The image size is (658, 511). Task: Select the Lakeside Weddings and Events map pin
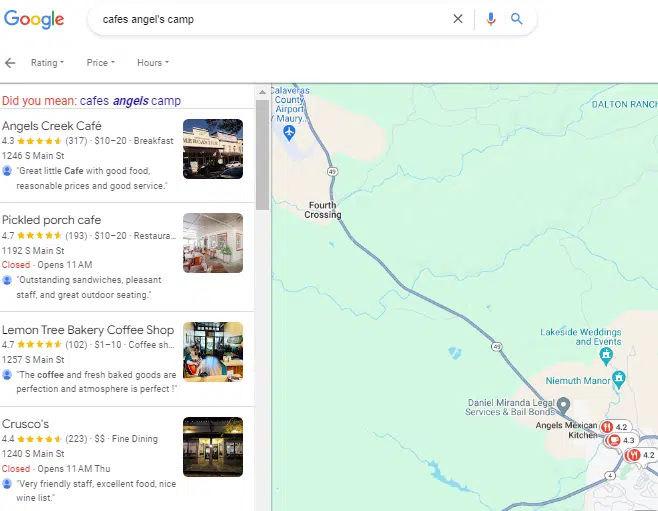pos(606,356)
